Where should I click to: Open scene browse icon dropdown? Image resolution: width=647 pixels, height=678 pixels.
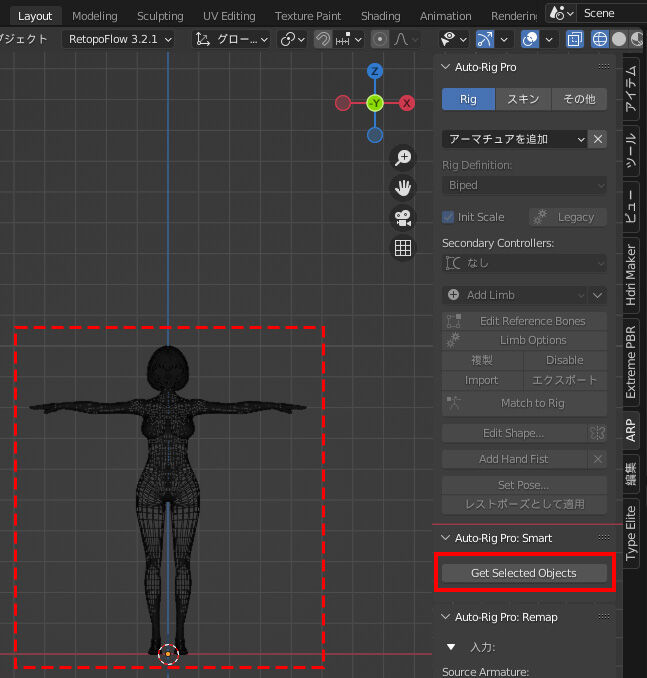pyautogui.click(x=561, y=13)
